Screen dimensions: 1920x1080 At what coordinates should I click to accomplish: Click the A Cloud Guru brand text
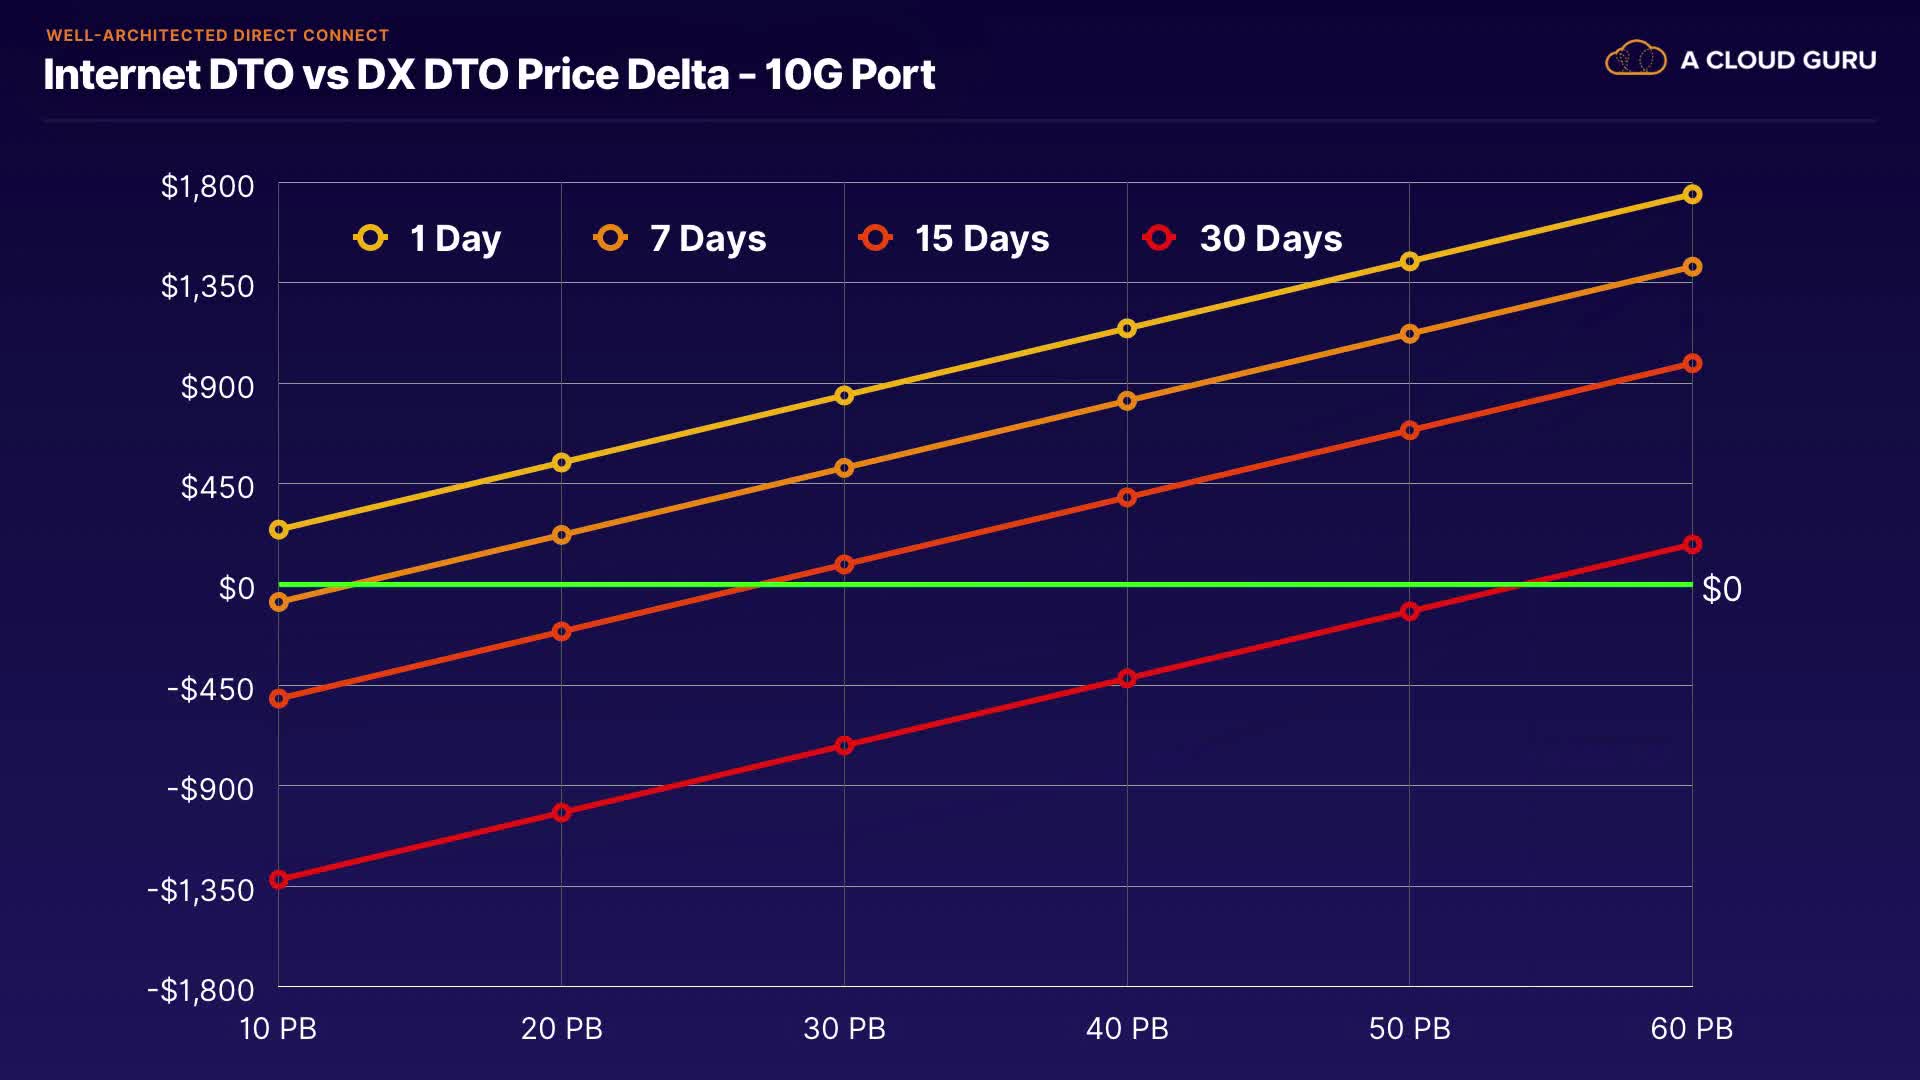coord(1778,60)
